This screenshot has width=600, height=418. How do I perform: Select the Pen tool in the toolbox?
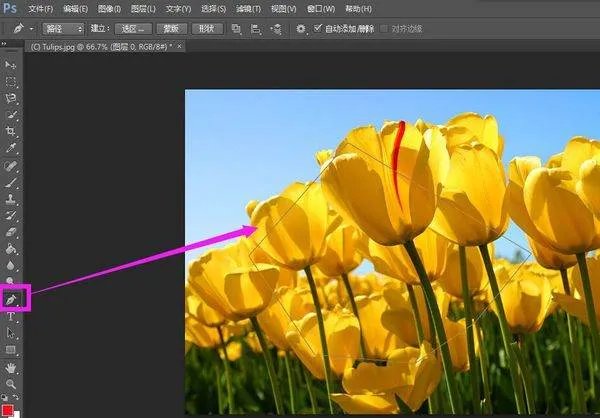point(12,298)
